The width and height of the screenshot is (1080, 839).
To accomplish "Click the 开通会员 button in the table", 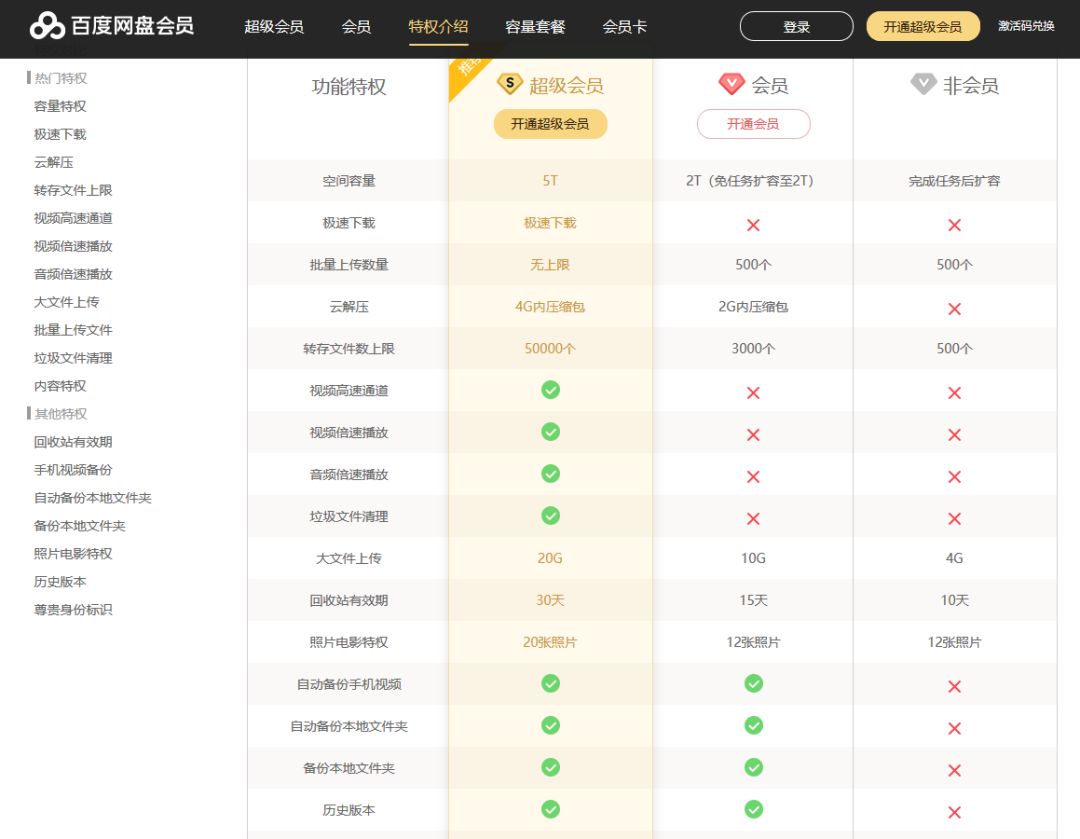I will click(x=753, y=123).
